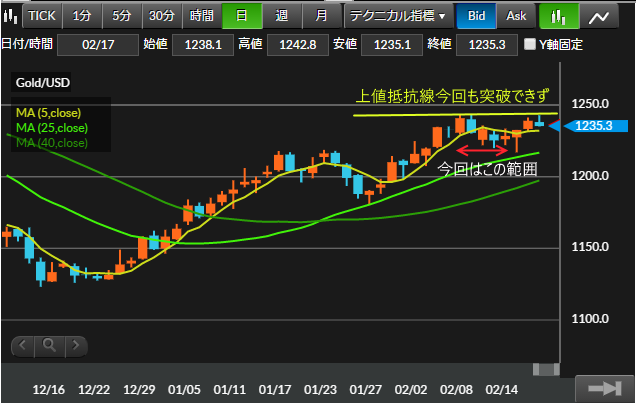Click the magnifier zoom icon

point(49,346)
